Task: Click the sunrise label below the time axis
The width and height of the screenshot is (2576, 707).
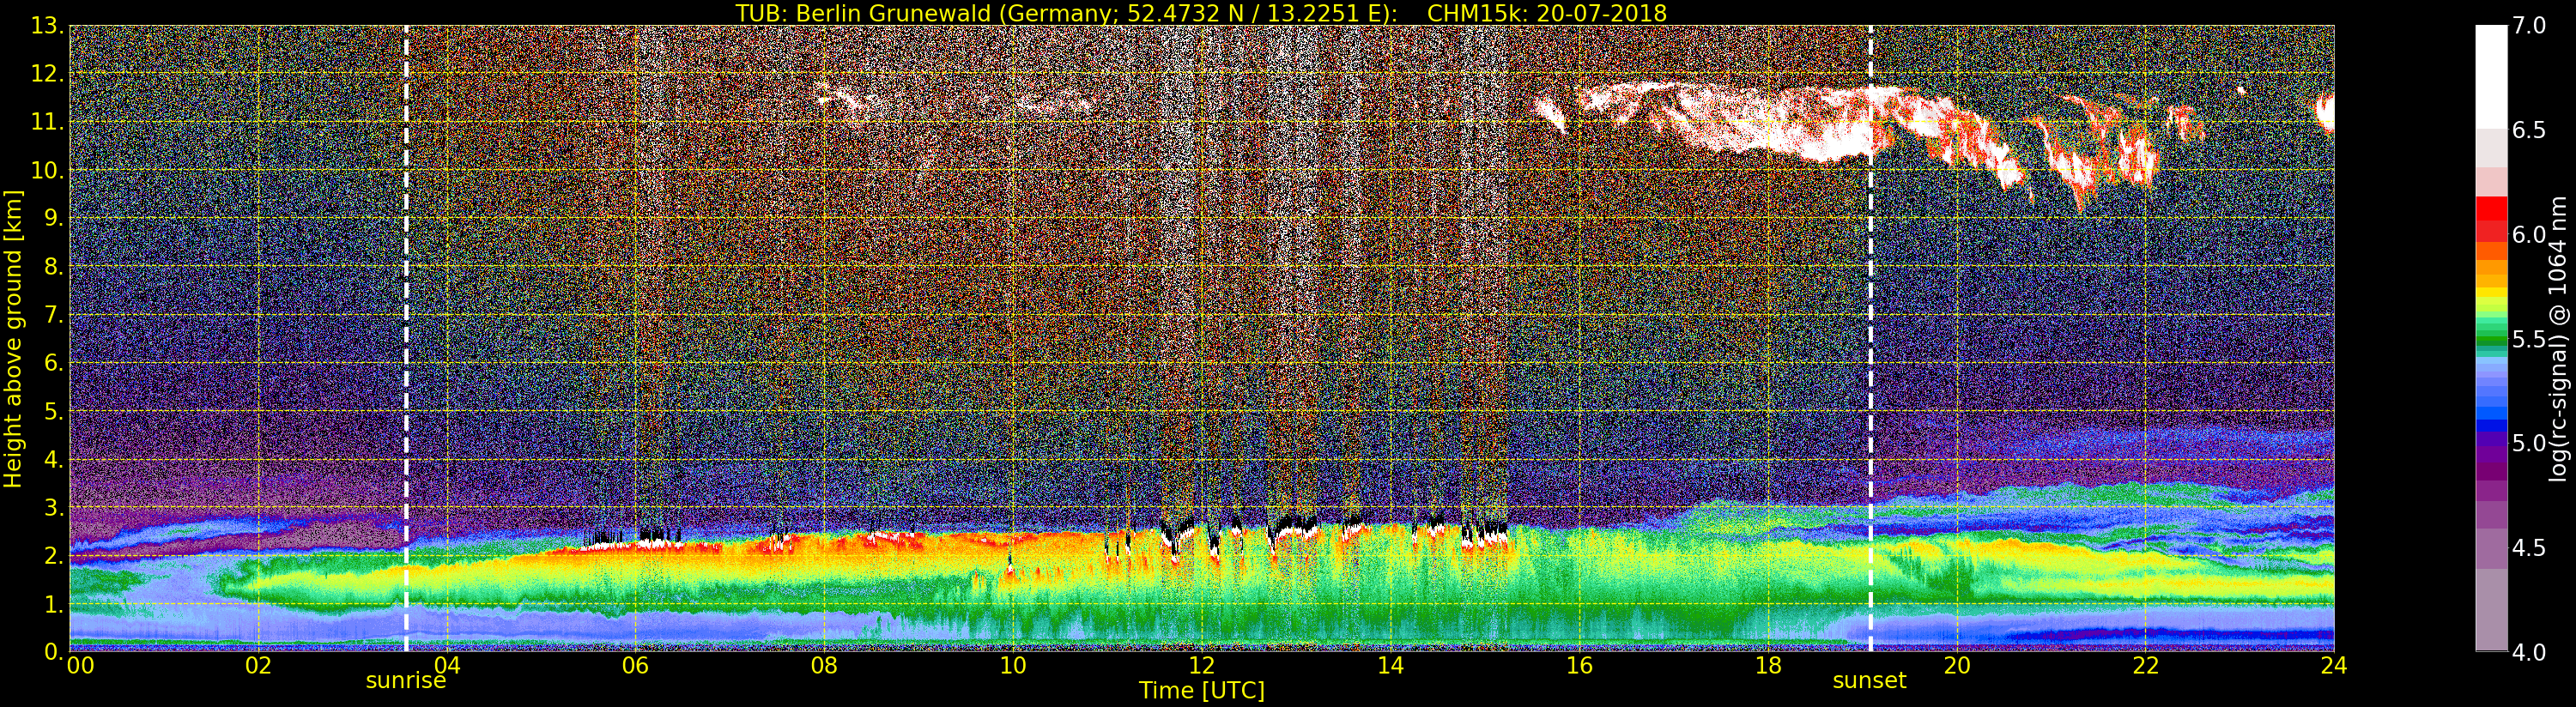Action: coord(405,681)
